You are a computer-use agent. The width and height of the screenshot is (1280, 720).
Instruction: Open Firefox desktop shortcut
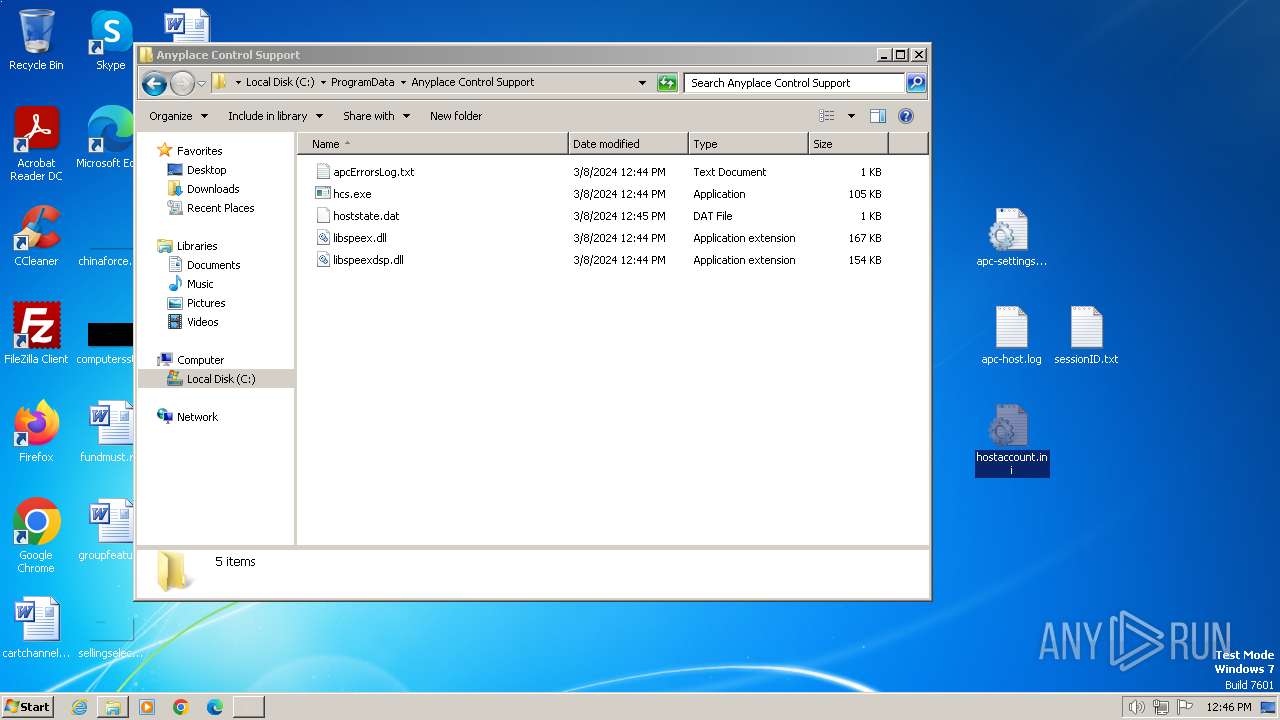(x=36, y=432)
